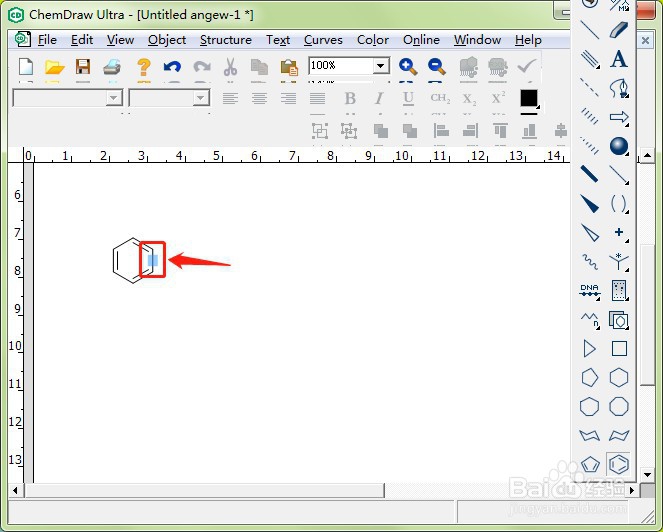Image resolution: width=663 pixels, height=532 pixels.
Task: Set right text alignment
Action: [288, 99]
